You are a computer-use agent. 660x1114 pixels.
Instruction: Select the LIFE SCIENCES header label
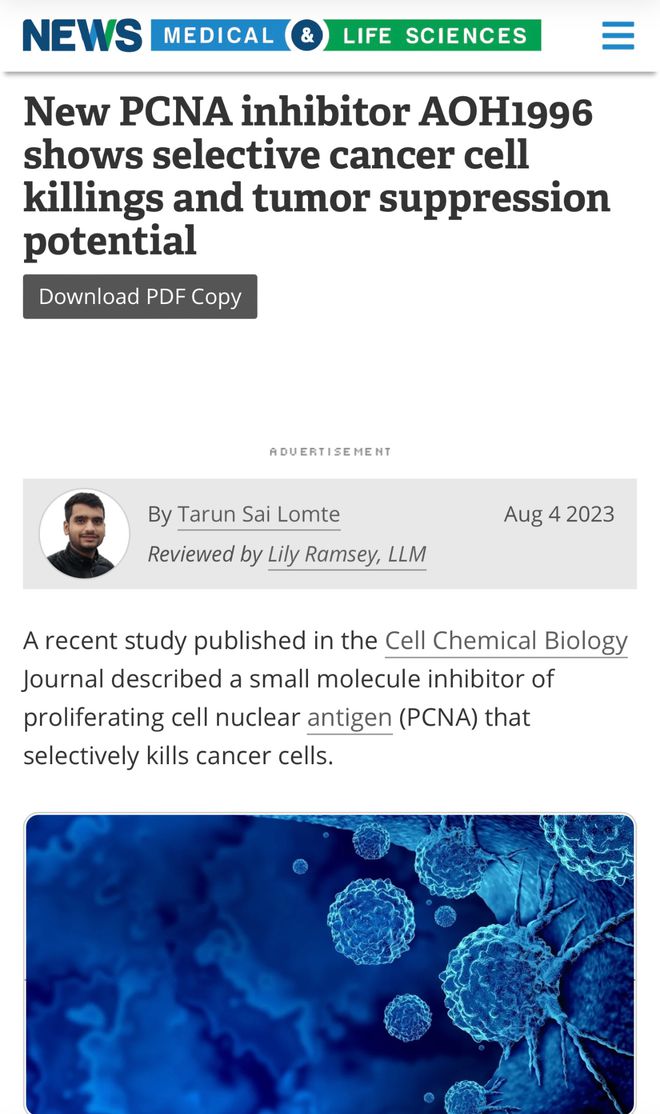pos(434,36)
